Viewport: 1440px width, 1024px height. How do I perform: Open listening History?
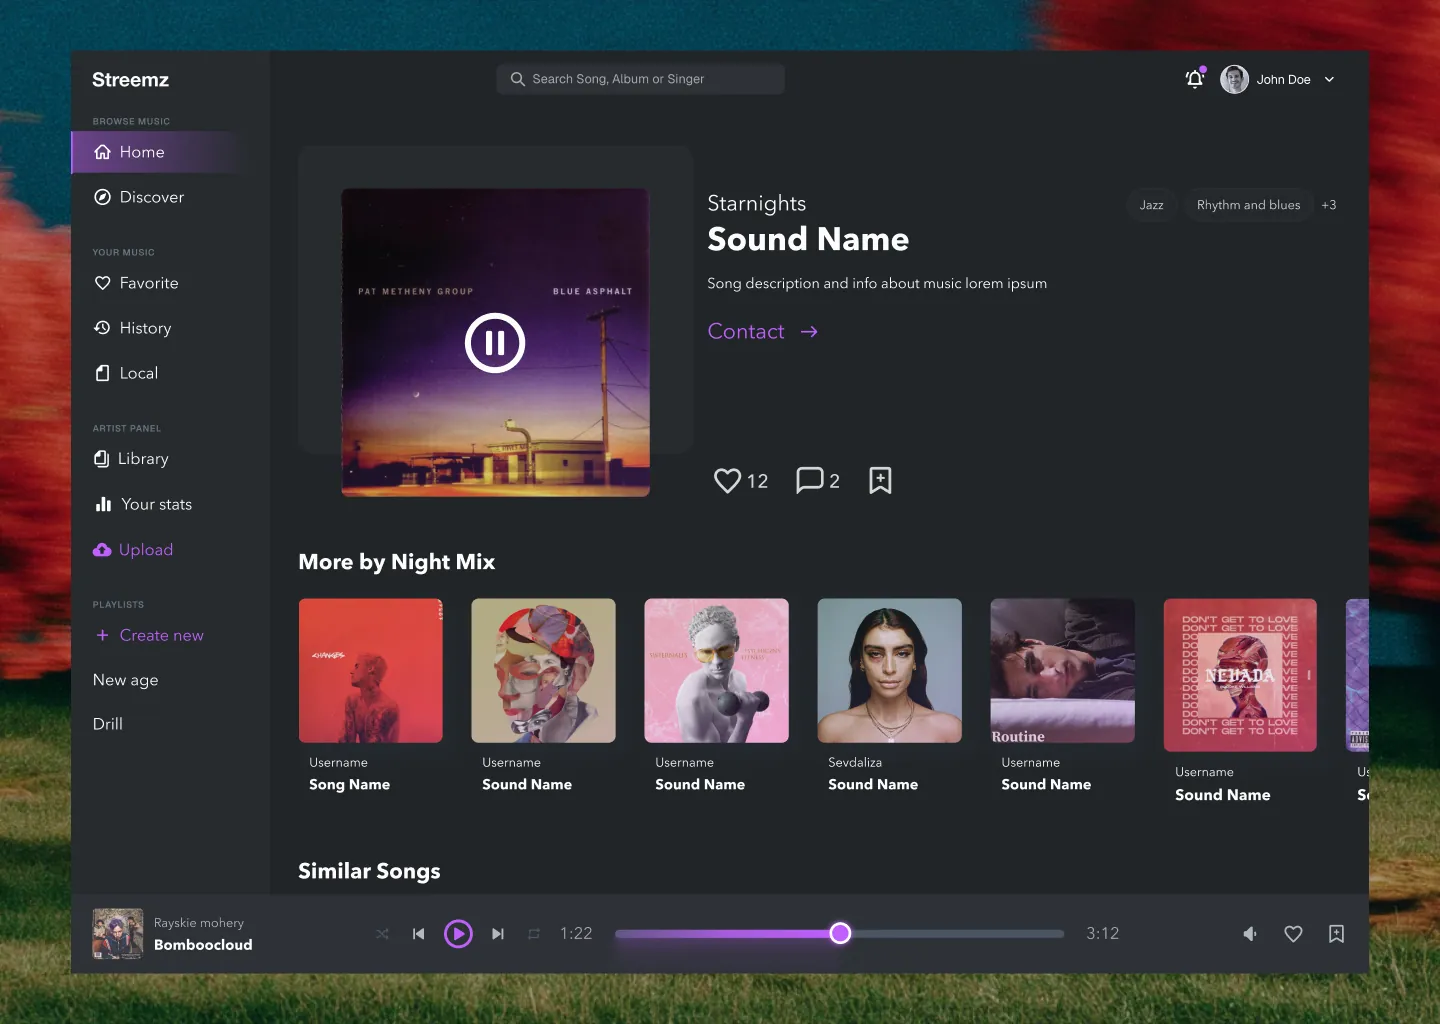click(133, 328)
